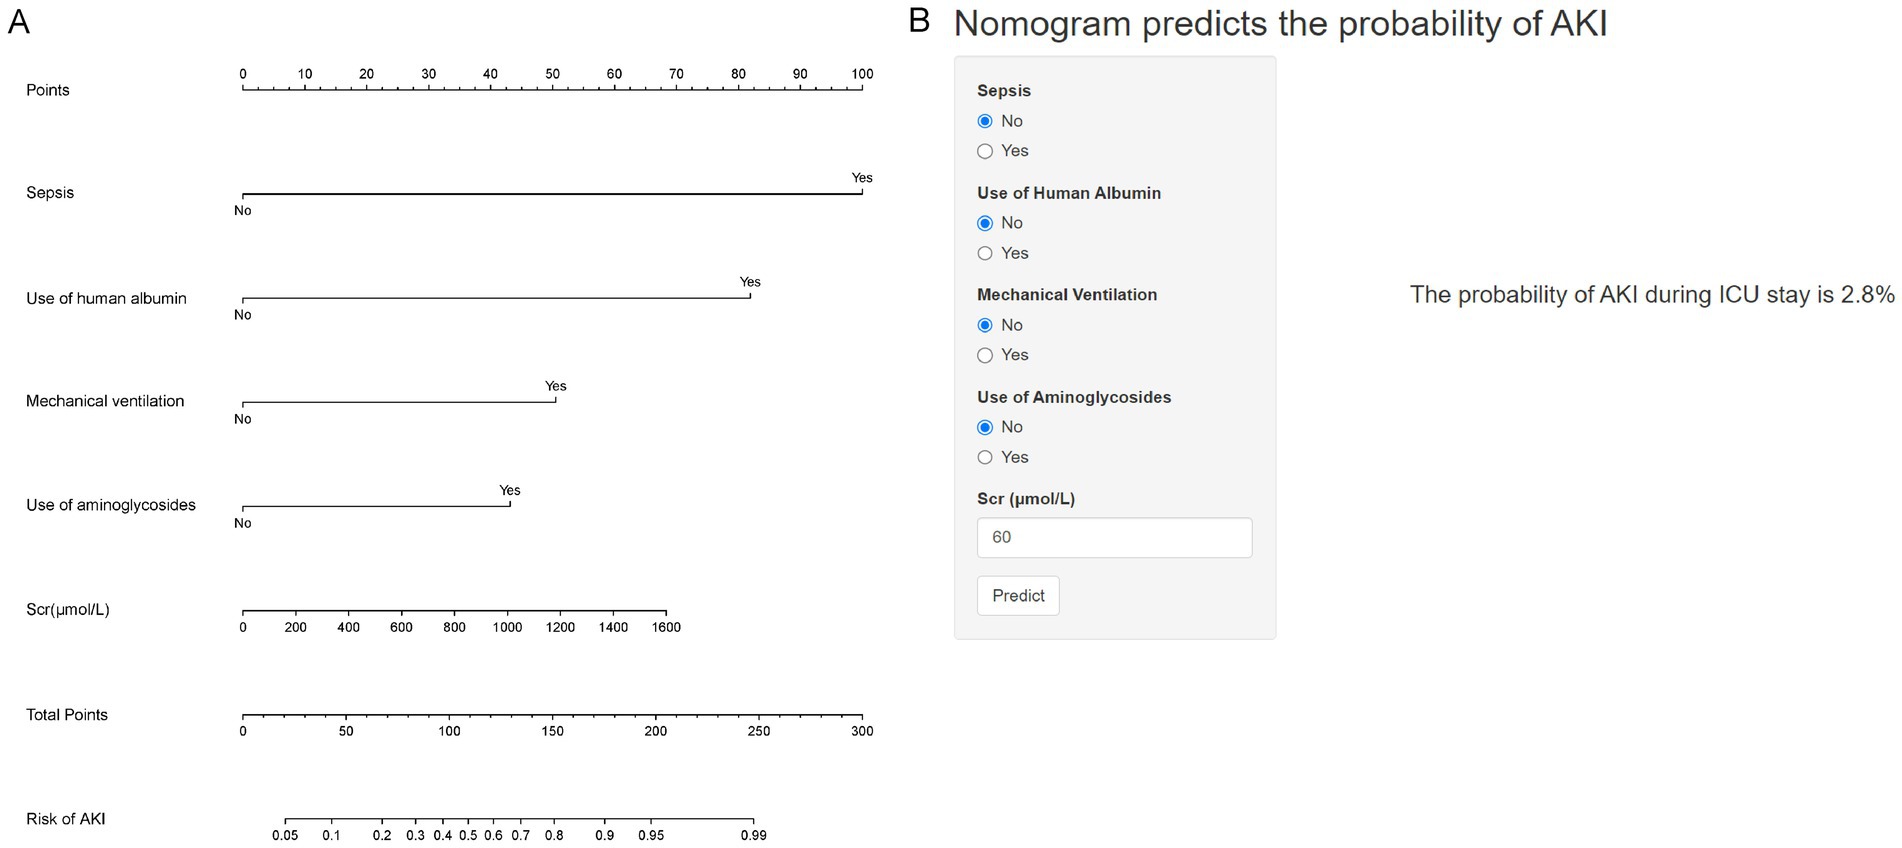Select 'No' for Mechanical Ventilation
The image size is (1902, 848).
pos(985,325)
